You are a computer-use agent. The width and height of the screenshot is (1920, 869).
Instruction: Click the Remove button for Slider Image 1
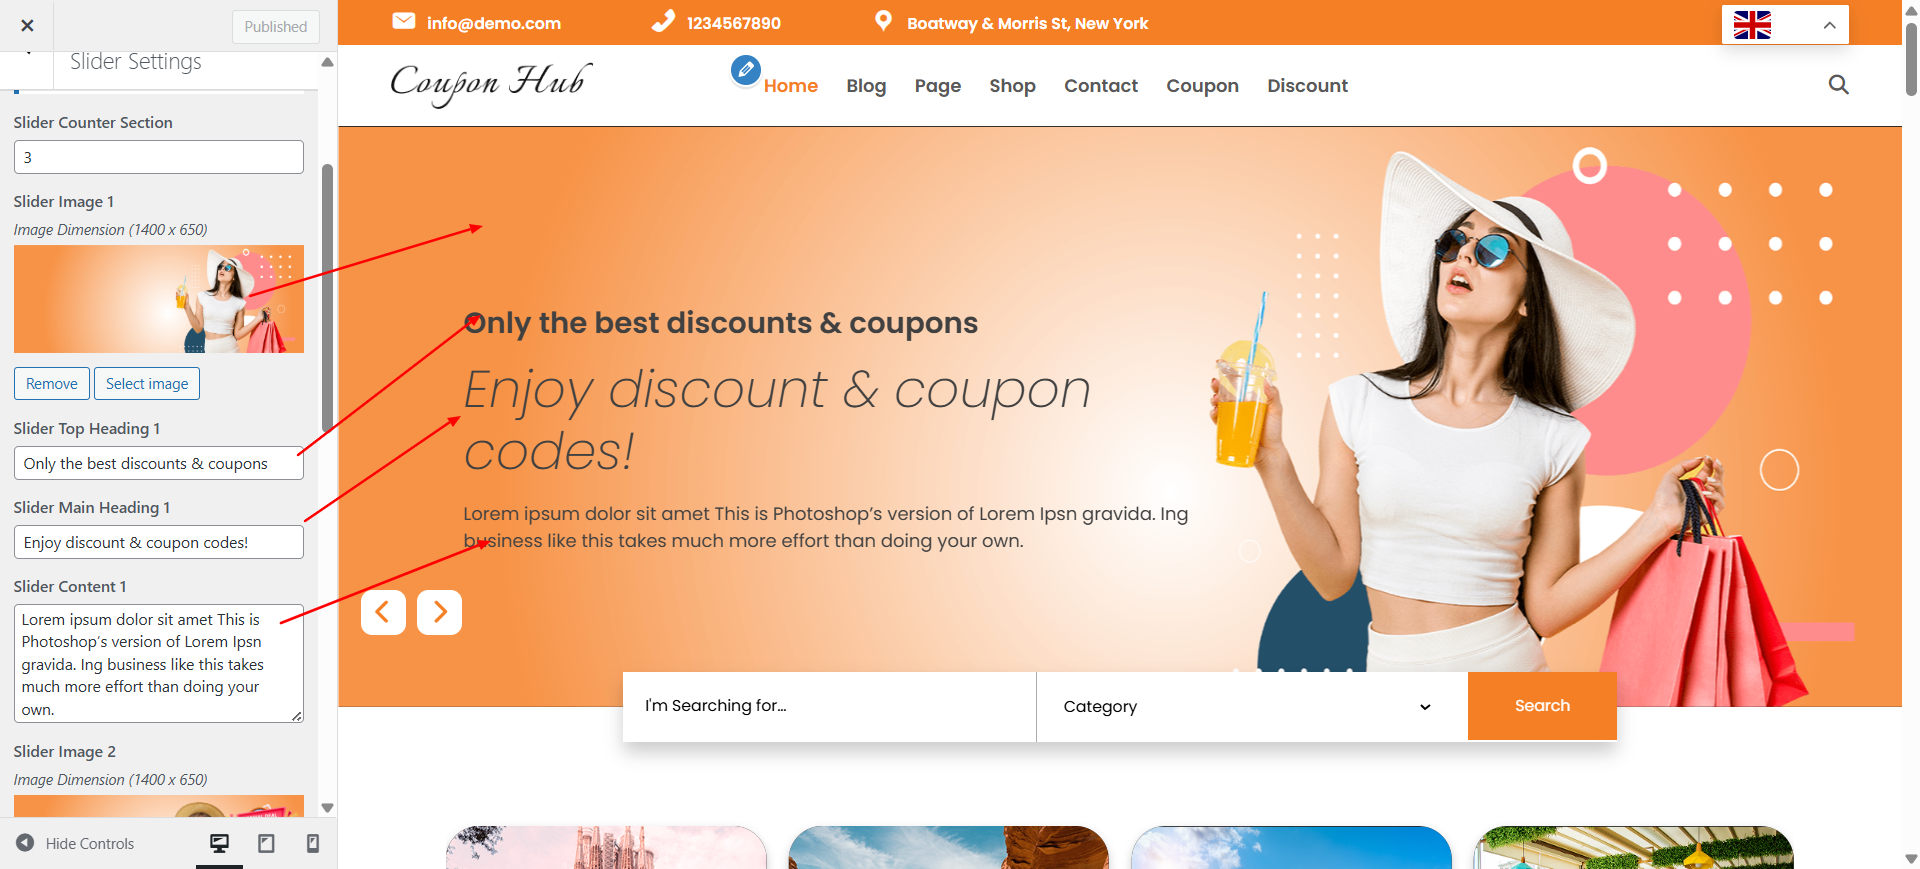[52, 384]
